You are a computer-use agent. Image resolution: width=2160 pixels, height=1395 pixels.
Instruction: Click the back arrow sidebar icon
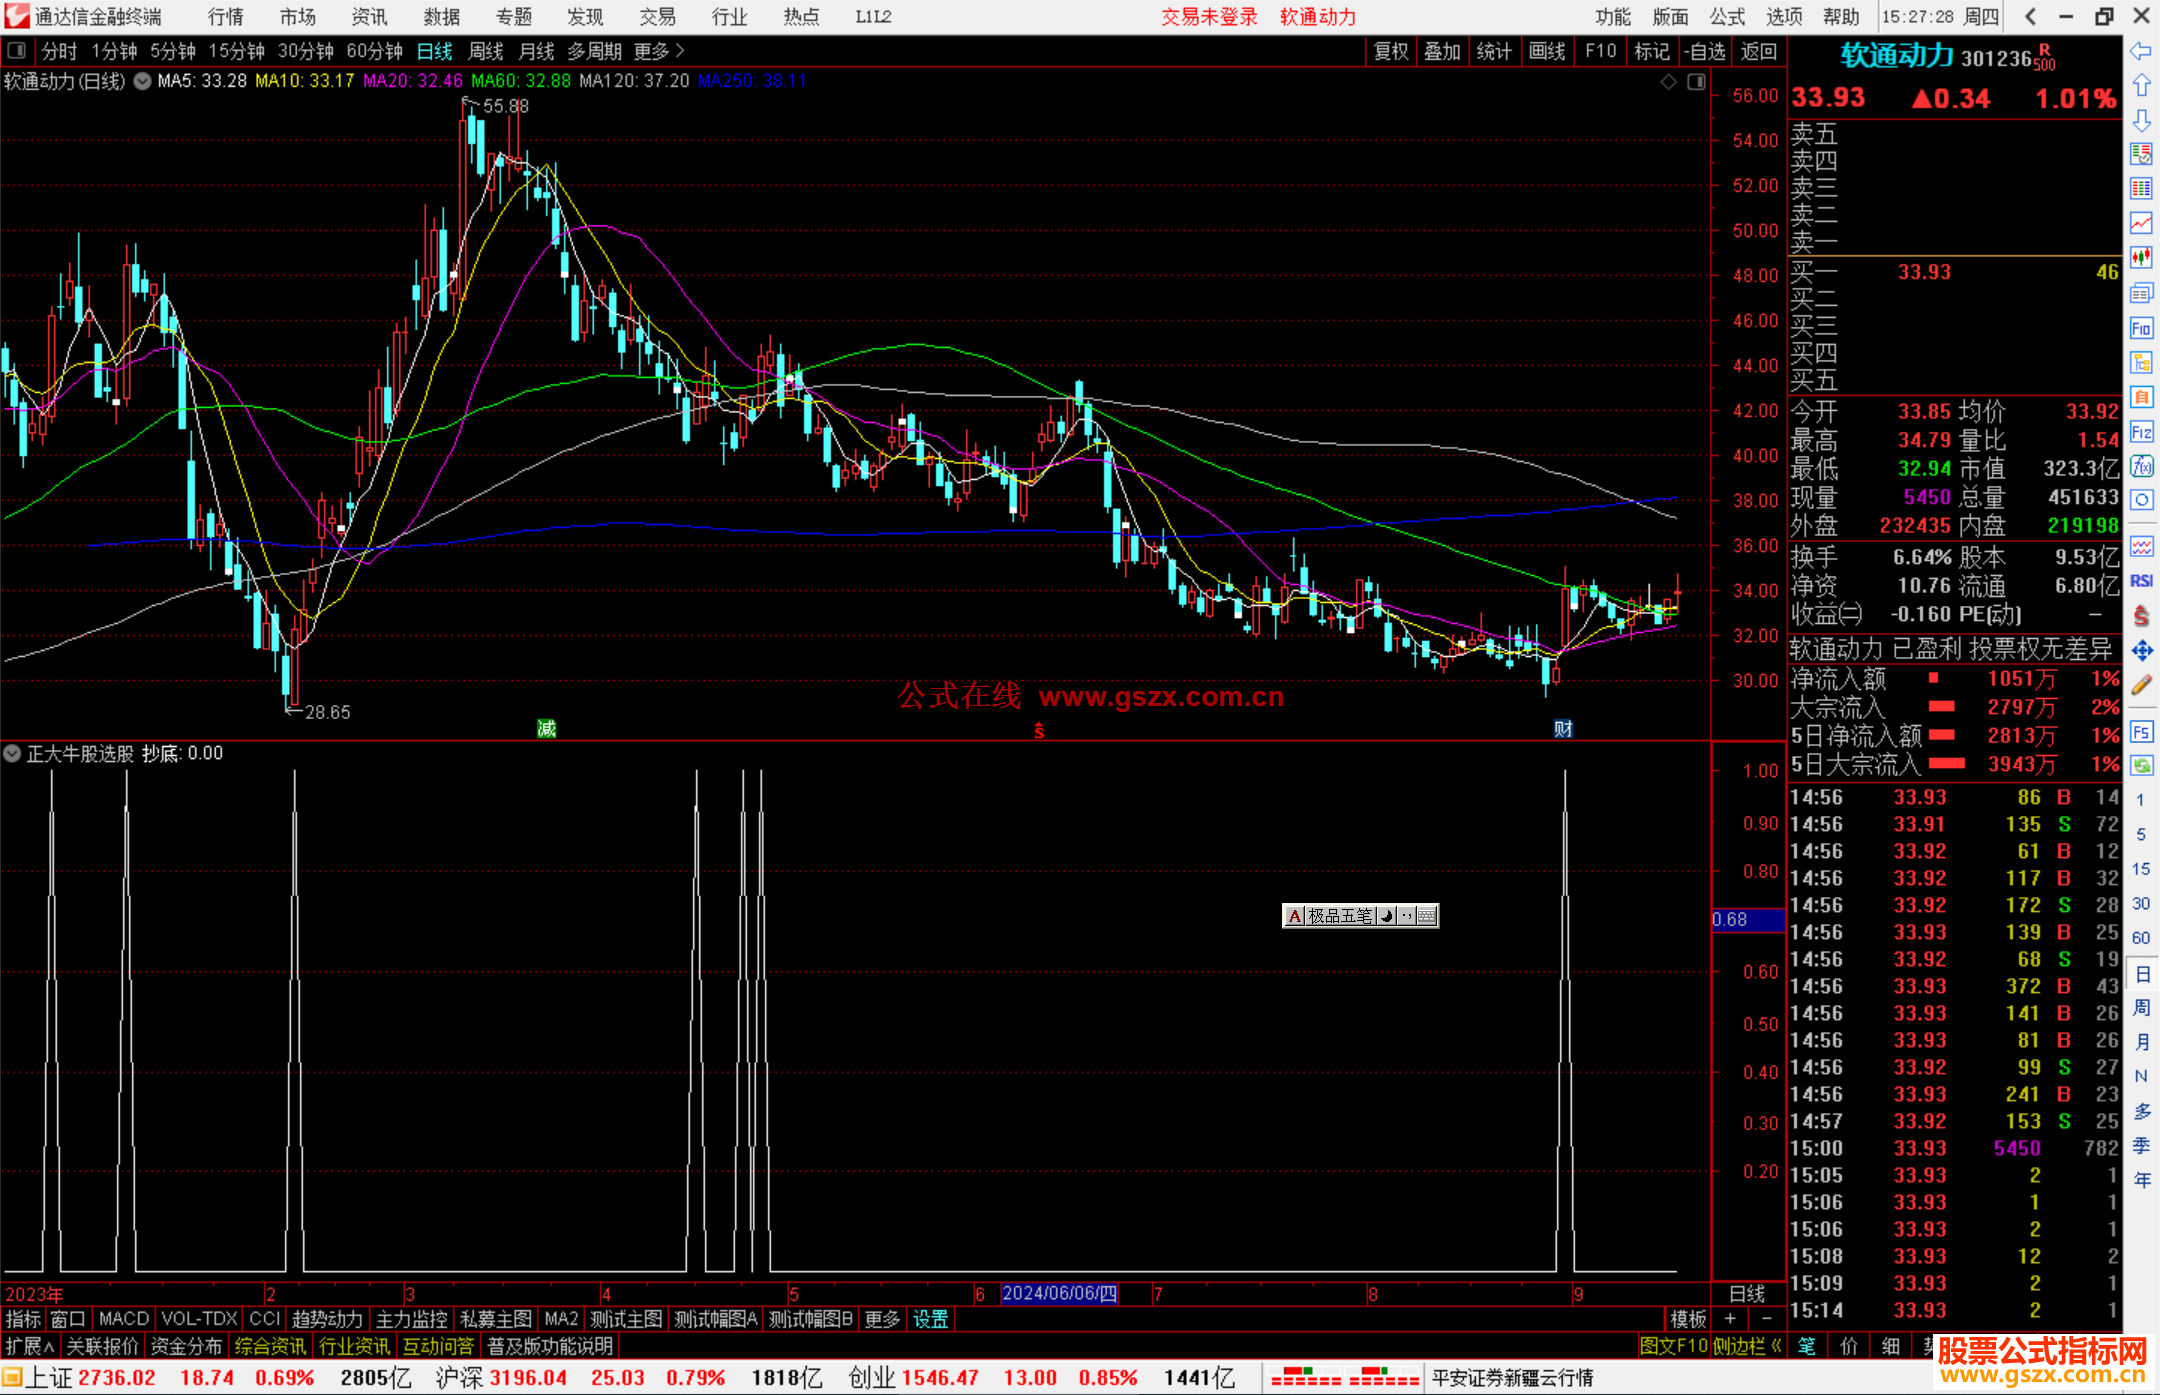pyautogui.click(x=2141, y=51)
